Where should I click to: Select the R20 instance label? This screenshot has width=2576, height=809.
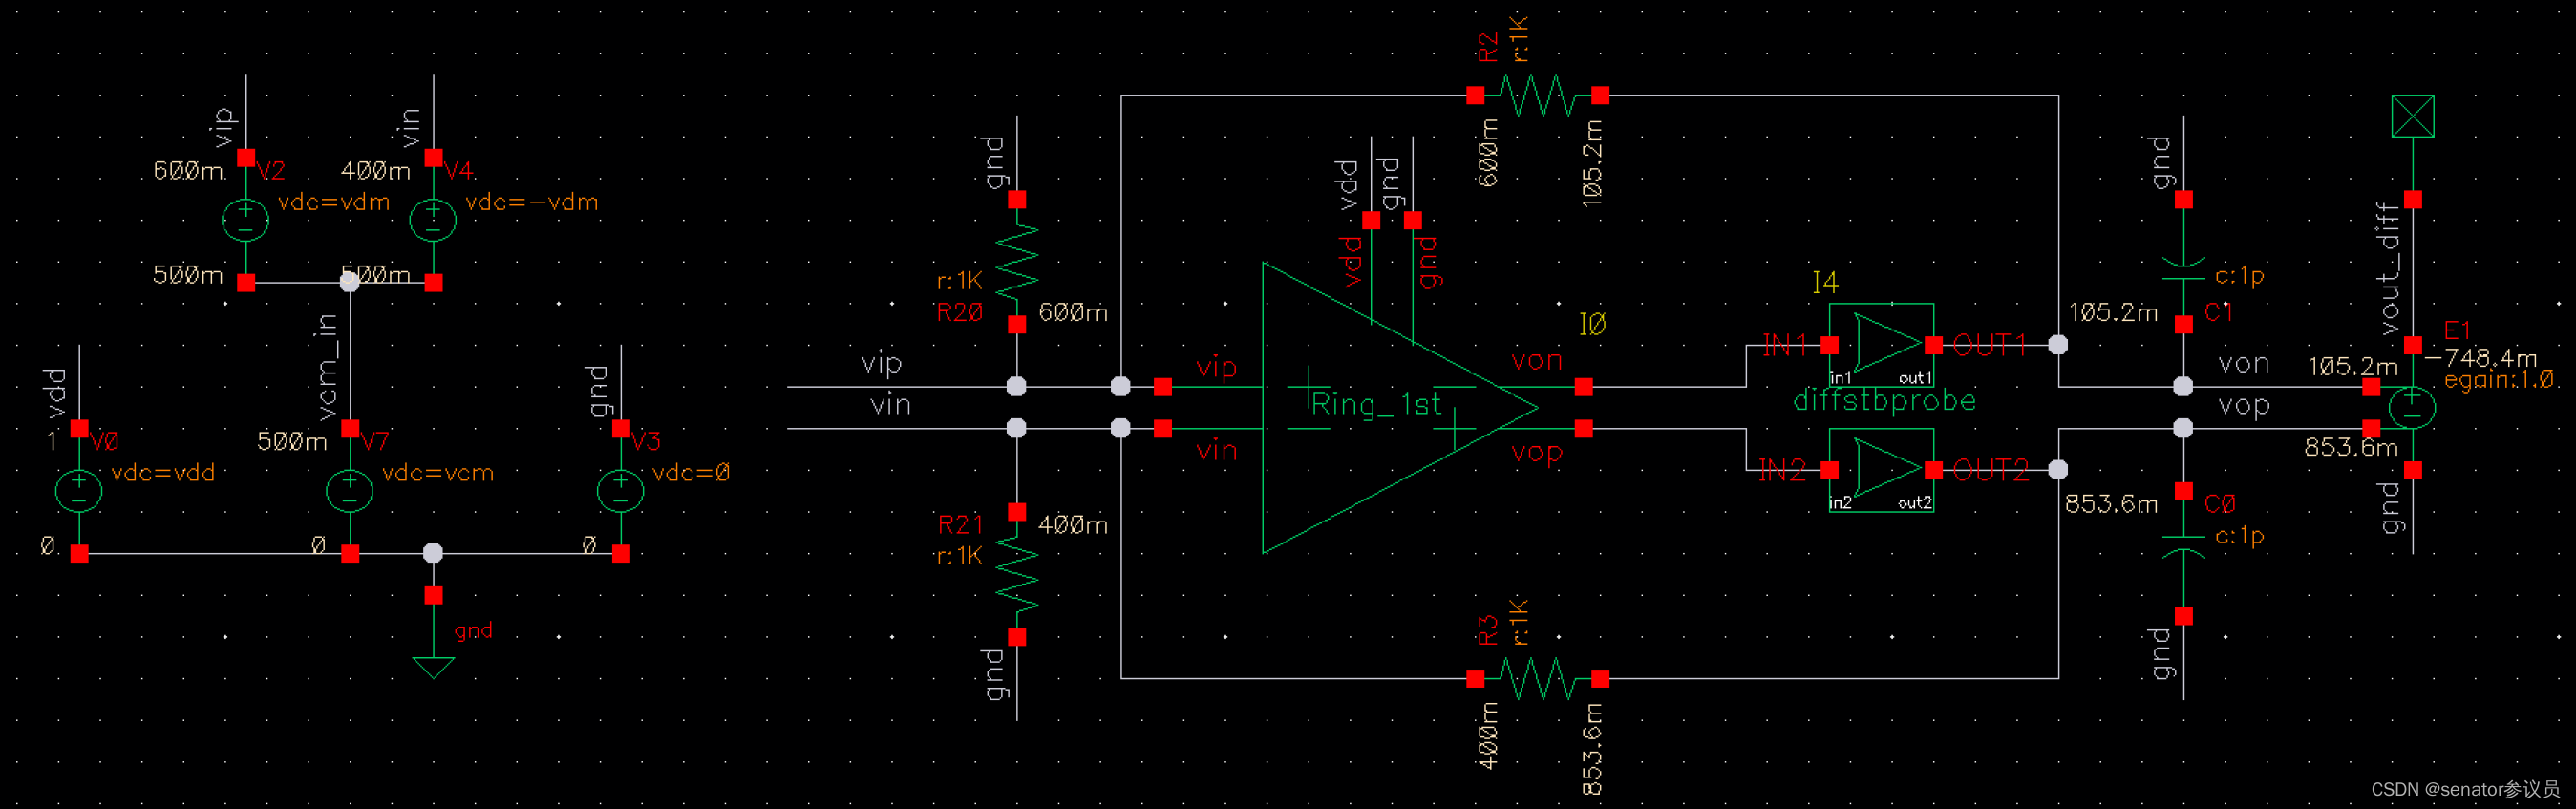(x=960, y=313)
